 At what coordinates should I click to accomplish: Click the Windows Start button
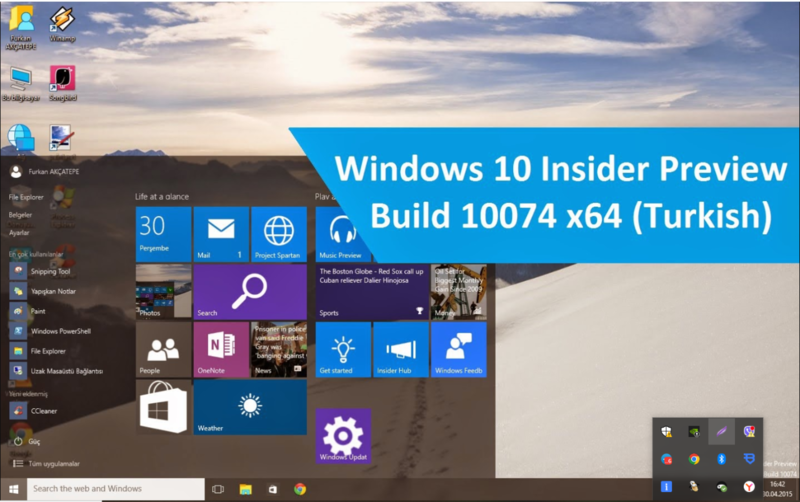[13, 489]
